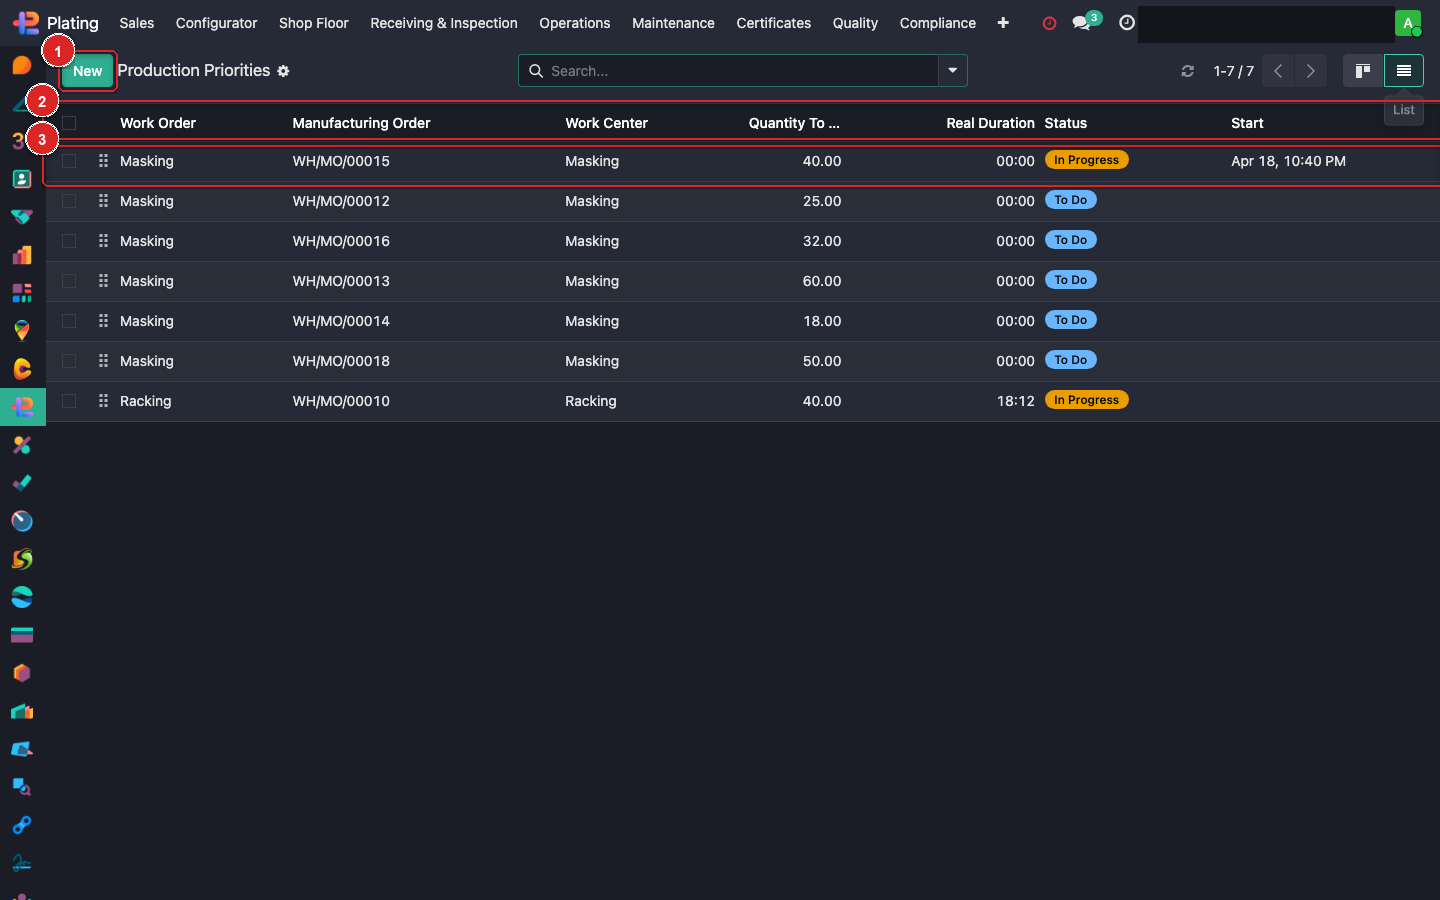Select the Racking work order checkbox
Screen dimensions: 1440x900
69,401
